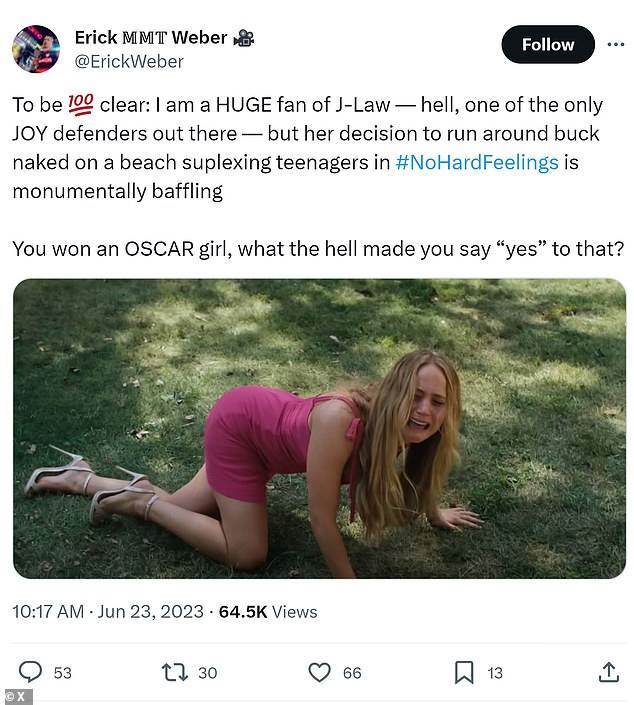Viewport: 634px width, 705px height.
Task: Click the red 100 emoji in the tweet
Action: [81, 105]
